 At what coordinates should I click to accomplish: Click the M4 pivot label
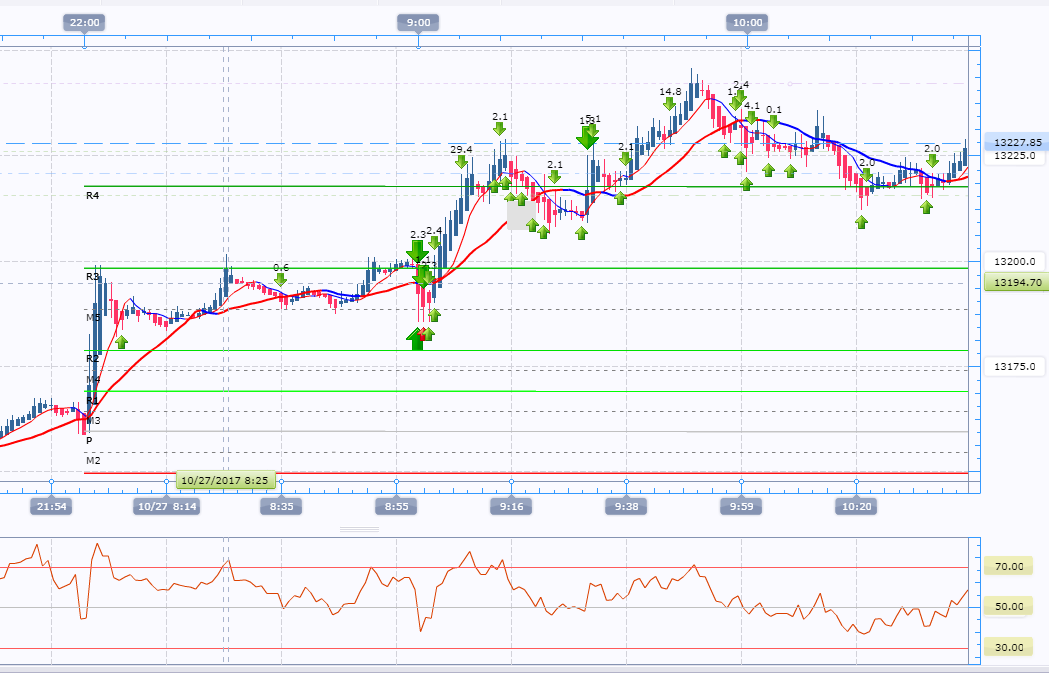93,379
